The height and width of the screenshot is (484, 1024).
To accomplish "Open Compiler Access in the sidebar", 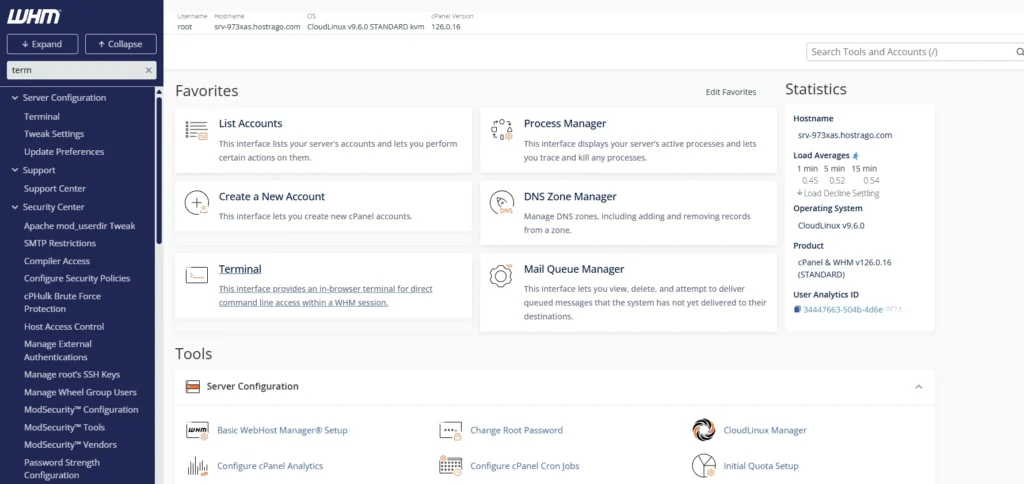I will 57,261.
